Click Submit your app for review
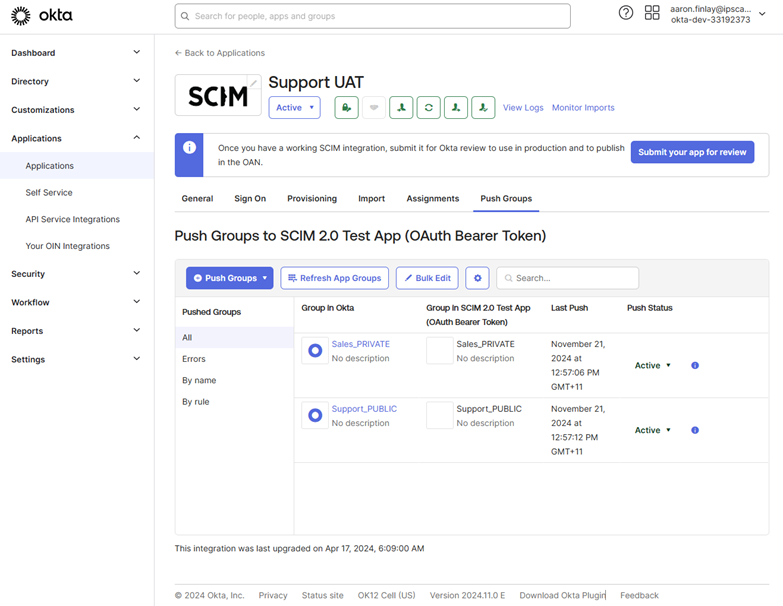 (692, 152)
